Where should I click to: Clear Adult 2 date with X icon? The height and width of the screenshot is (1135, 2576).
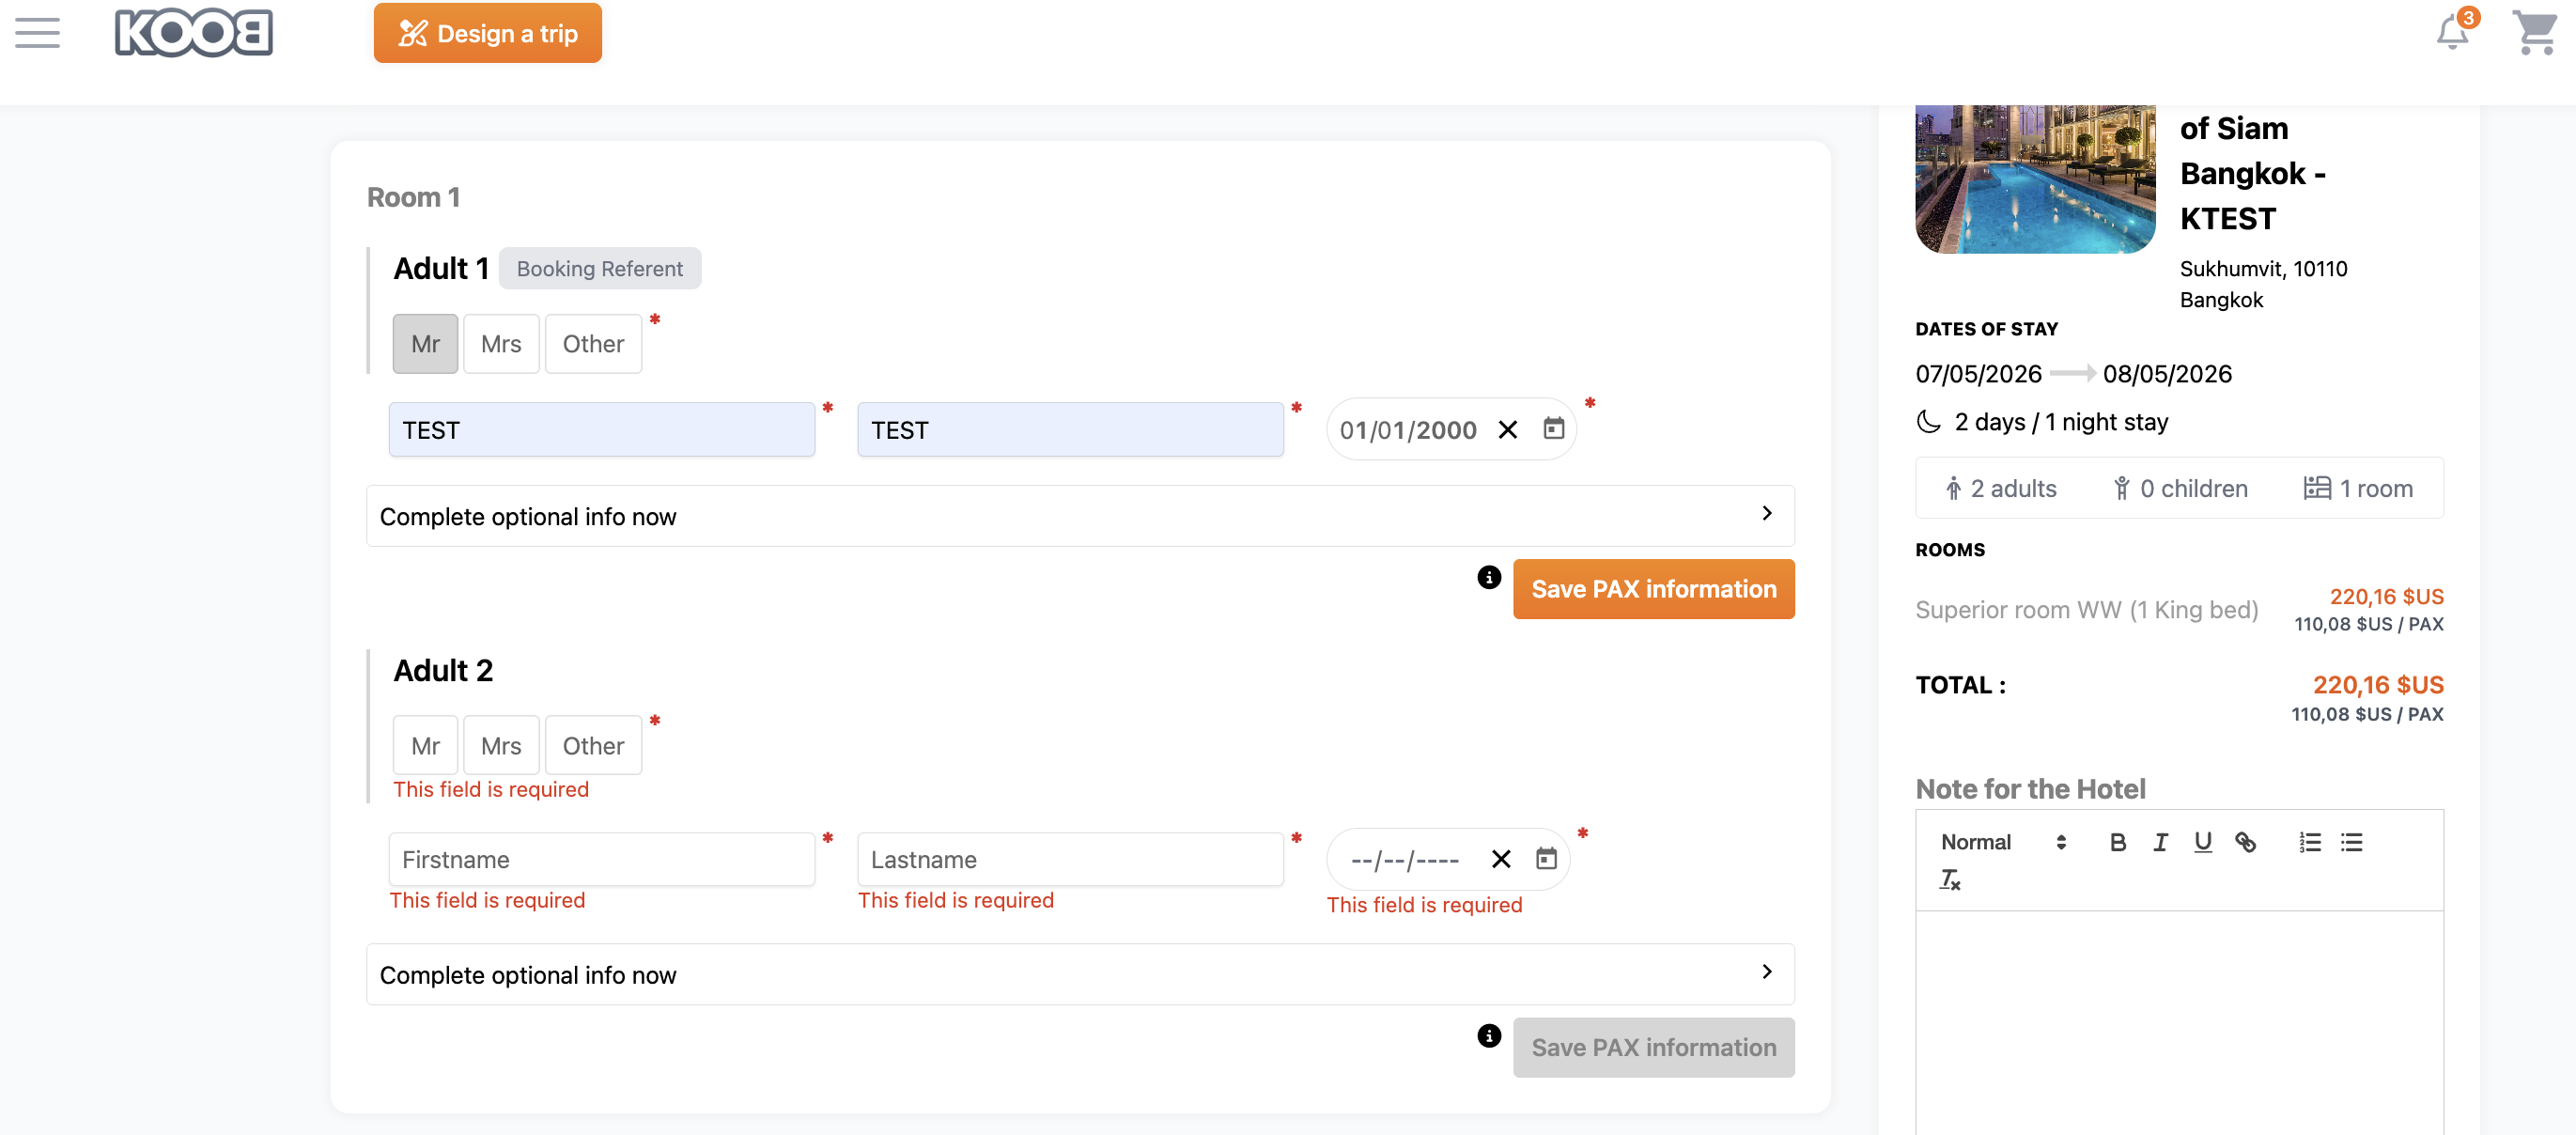[x=1500, y=859]
